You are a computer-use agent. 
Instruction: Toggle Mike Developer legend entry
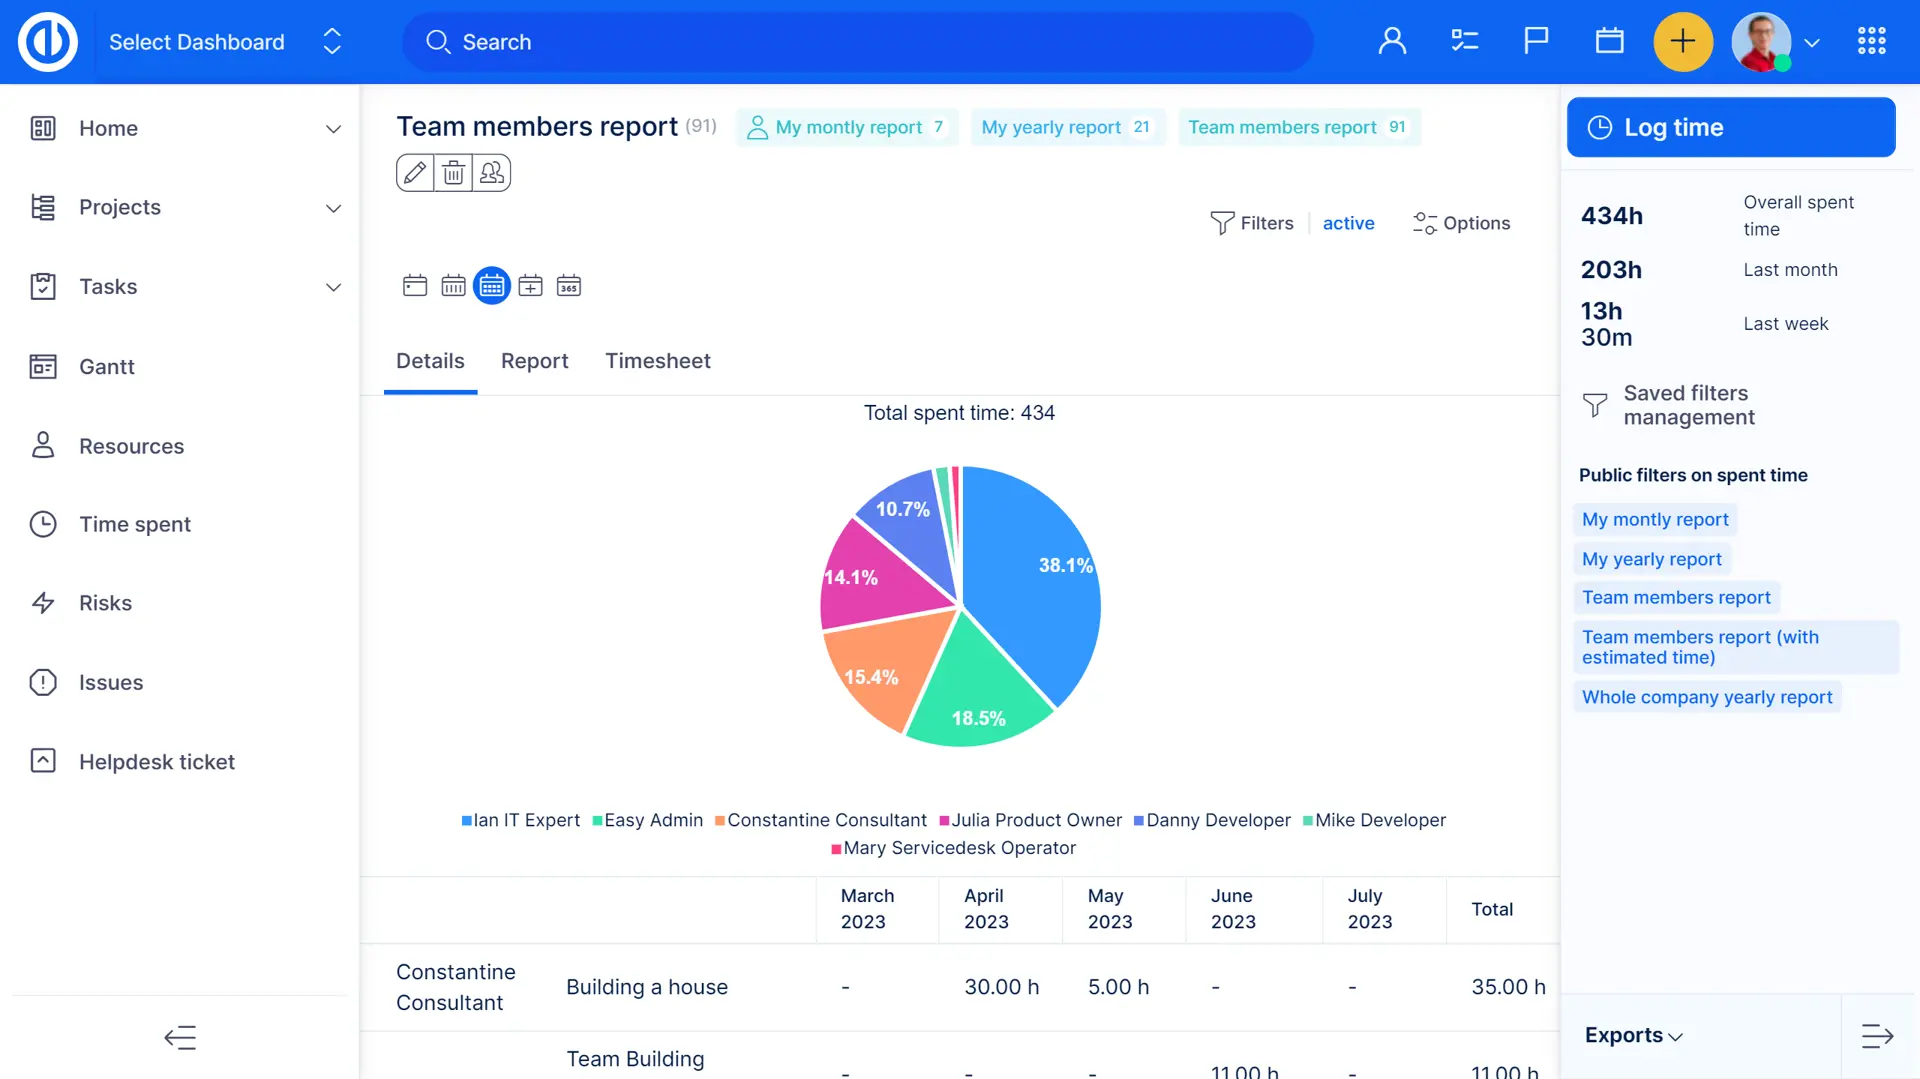pos(1375,820)
